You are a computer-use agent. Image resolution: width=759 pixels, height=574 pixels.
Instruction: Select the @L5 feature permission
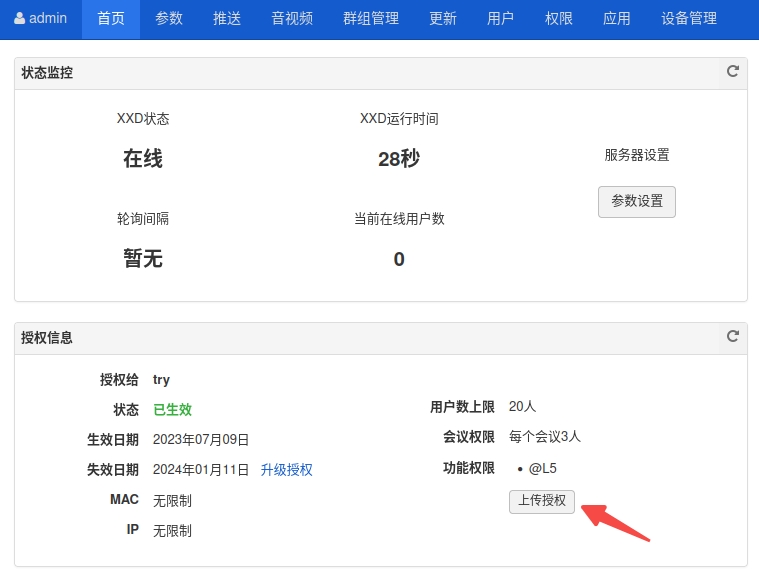tap(542, 468)
